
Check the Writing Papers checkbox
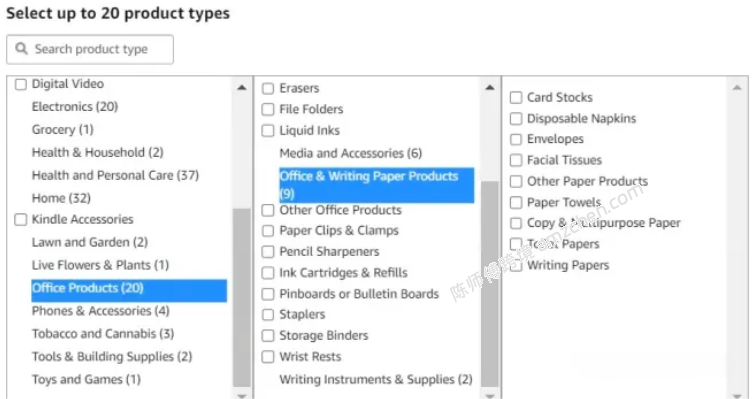click(x=516, y=266)
